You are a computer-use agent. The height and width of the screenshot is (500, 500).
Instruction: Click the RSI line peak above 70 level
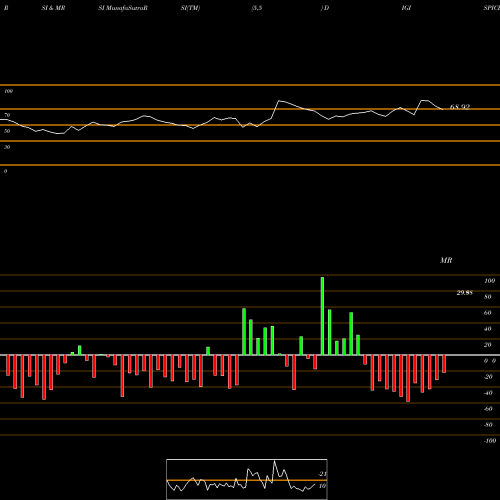click(x=279, y=101)
